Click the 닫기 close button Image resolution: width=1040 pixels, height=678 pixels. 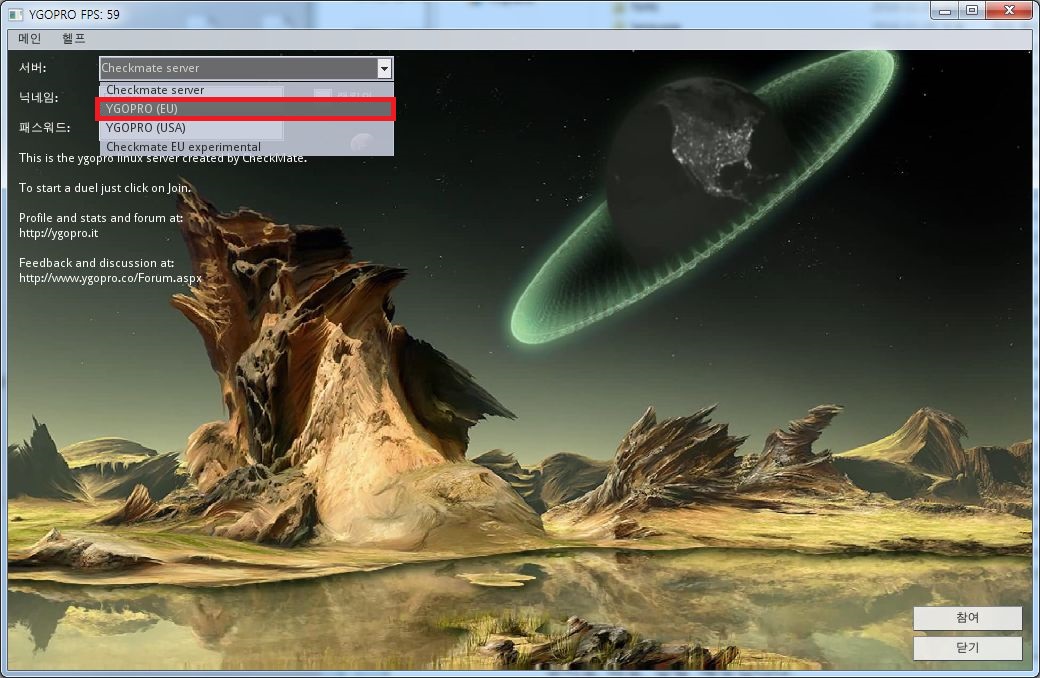tap(967, 648)
